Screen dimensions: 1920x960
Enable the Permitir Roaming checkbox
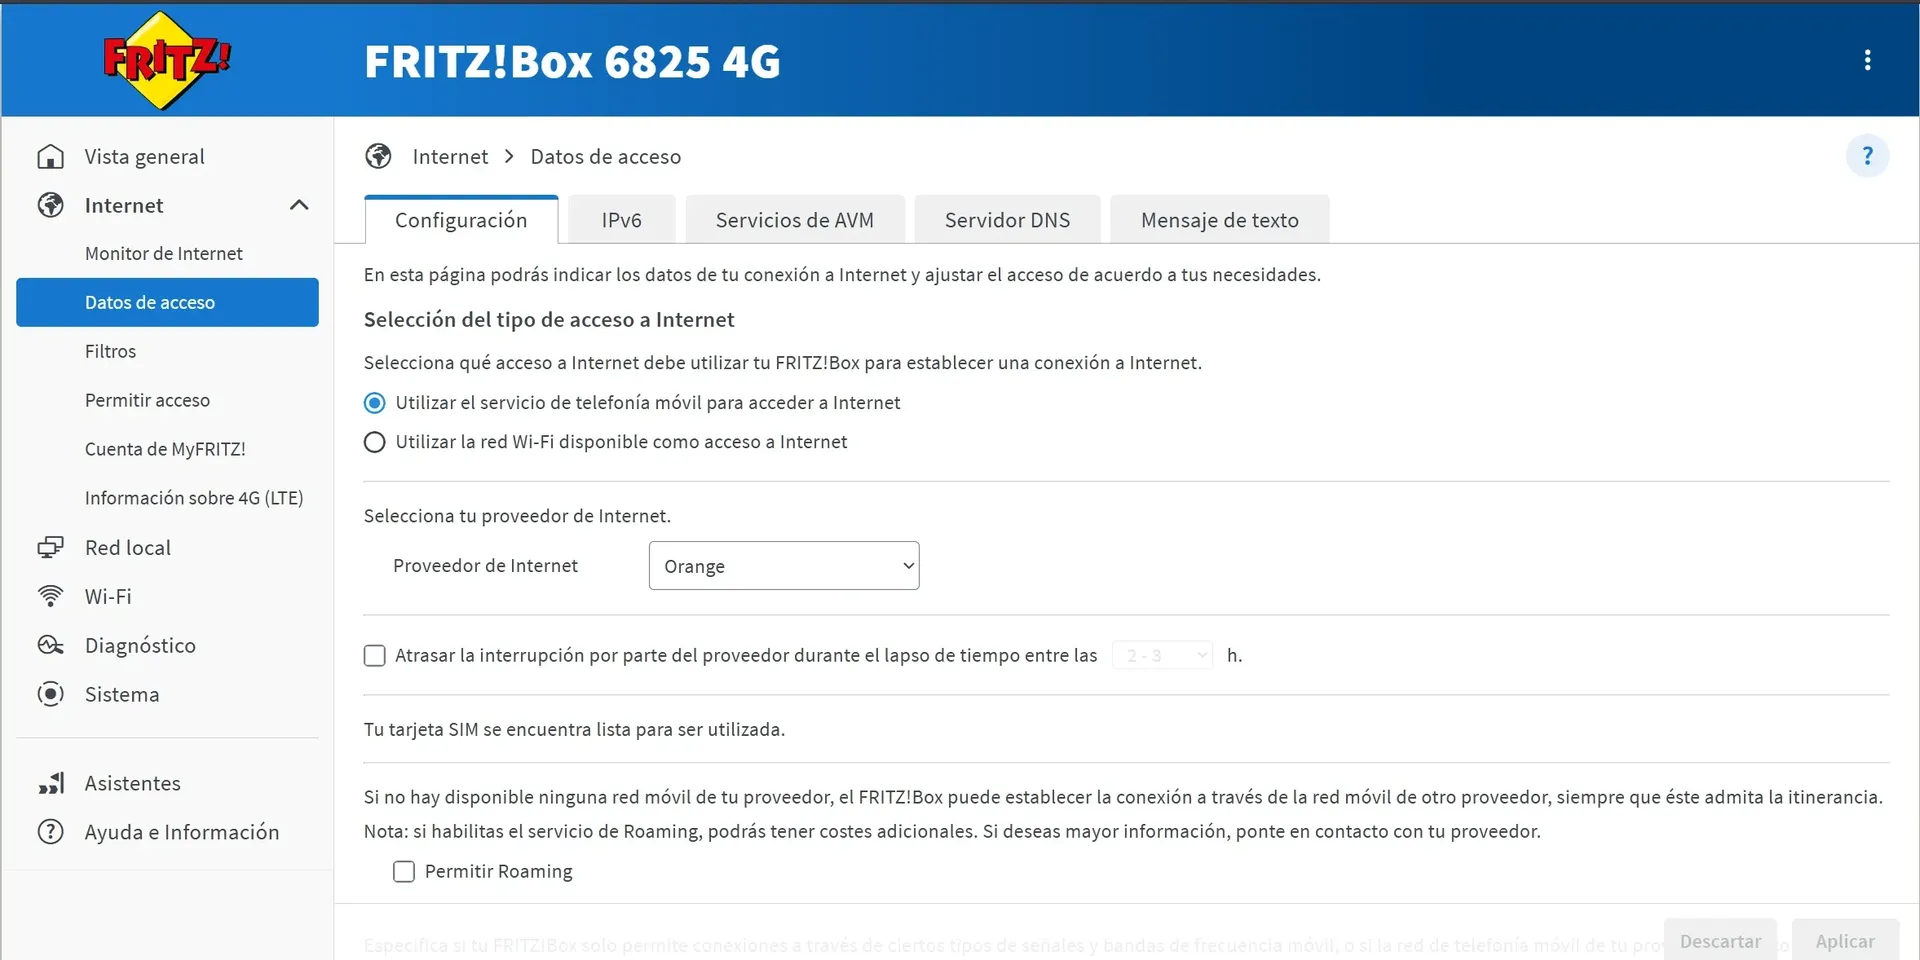tap(404, 871)
